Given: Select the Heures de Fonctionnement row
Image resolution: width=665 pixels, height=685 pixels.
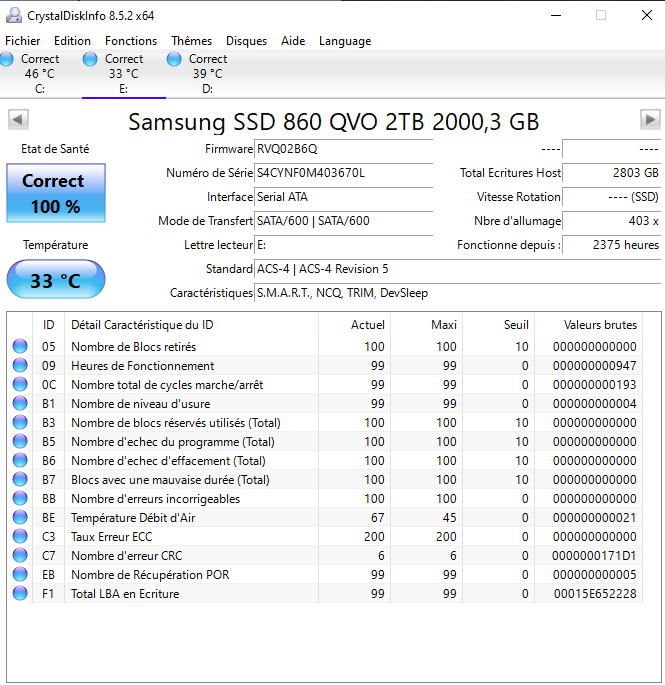Looking at the screenshot, I should [x=324, y=365].
